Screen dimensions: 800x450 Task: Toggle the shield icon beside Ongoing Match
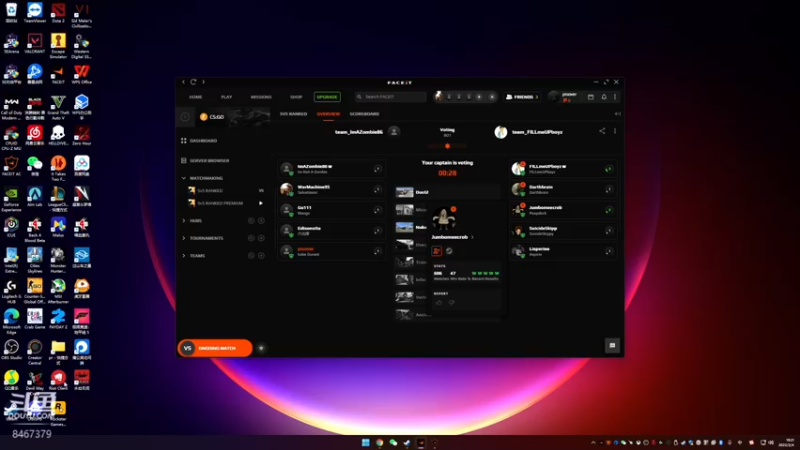click(x=261, y=348)
